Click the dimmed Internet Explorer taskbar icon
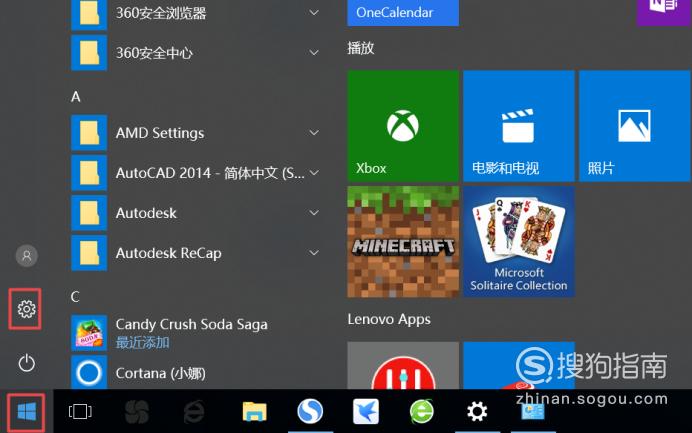Viewport: 692px width, 433px height. pyautogui.click(x=194, y=411)
